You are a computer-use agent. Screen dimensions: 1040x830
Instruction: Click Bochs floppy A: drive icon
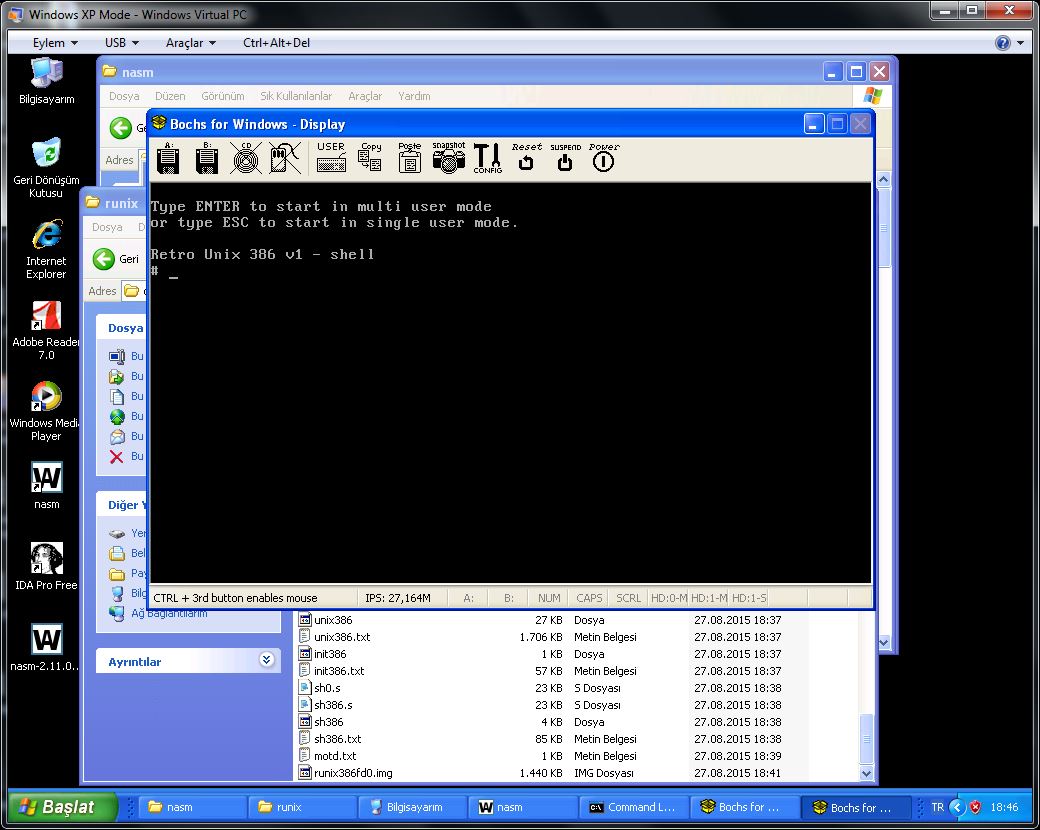click(x=168, y=158)
